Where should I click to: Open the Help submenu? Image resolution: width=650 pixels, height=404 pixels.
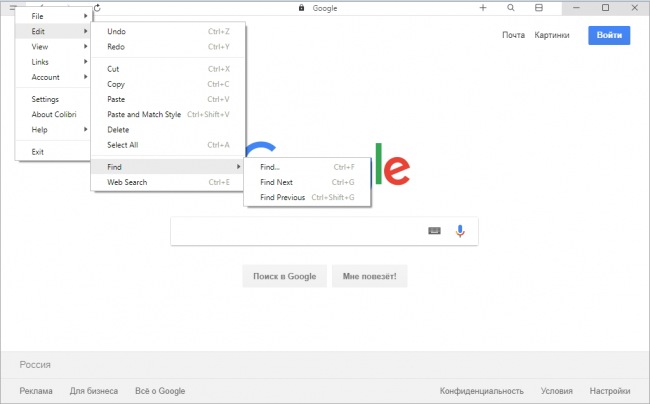click(53, 130)
